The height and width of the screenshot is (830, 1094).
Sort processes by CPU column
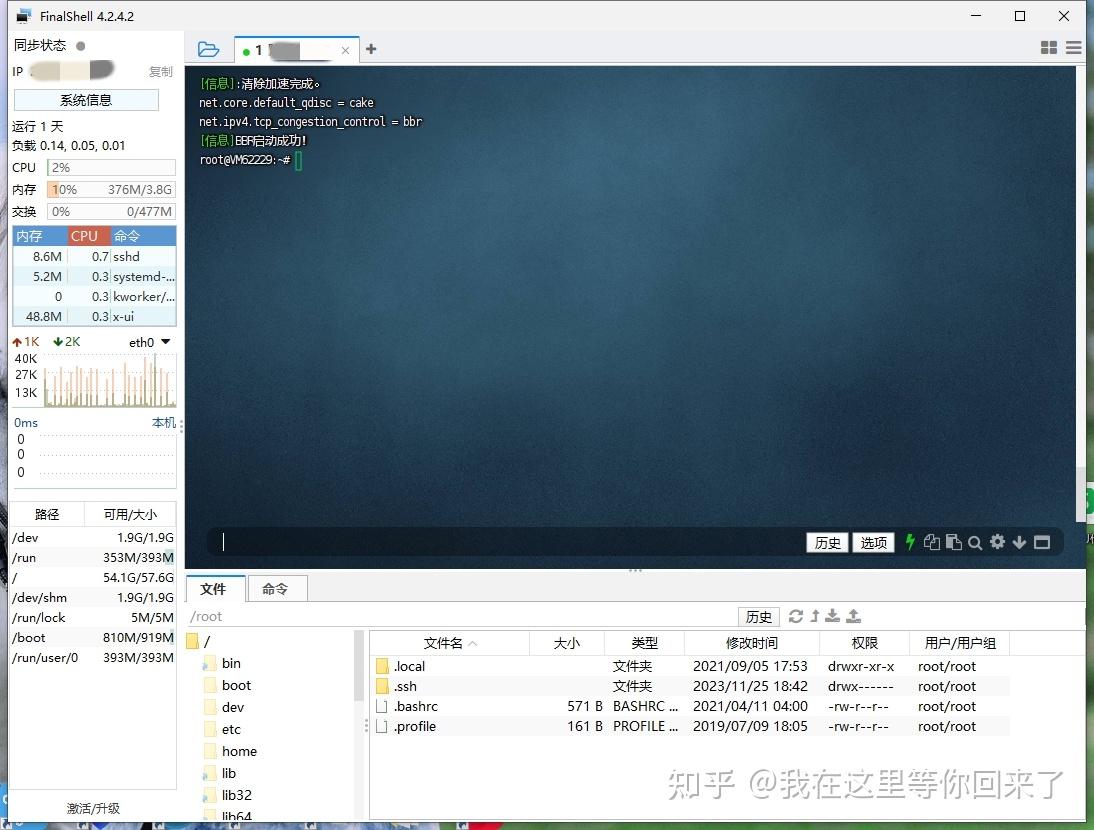(x=88, y=236)
